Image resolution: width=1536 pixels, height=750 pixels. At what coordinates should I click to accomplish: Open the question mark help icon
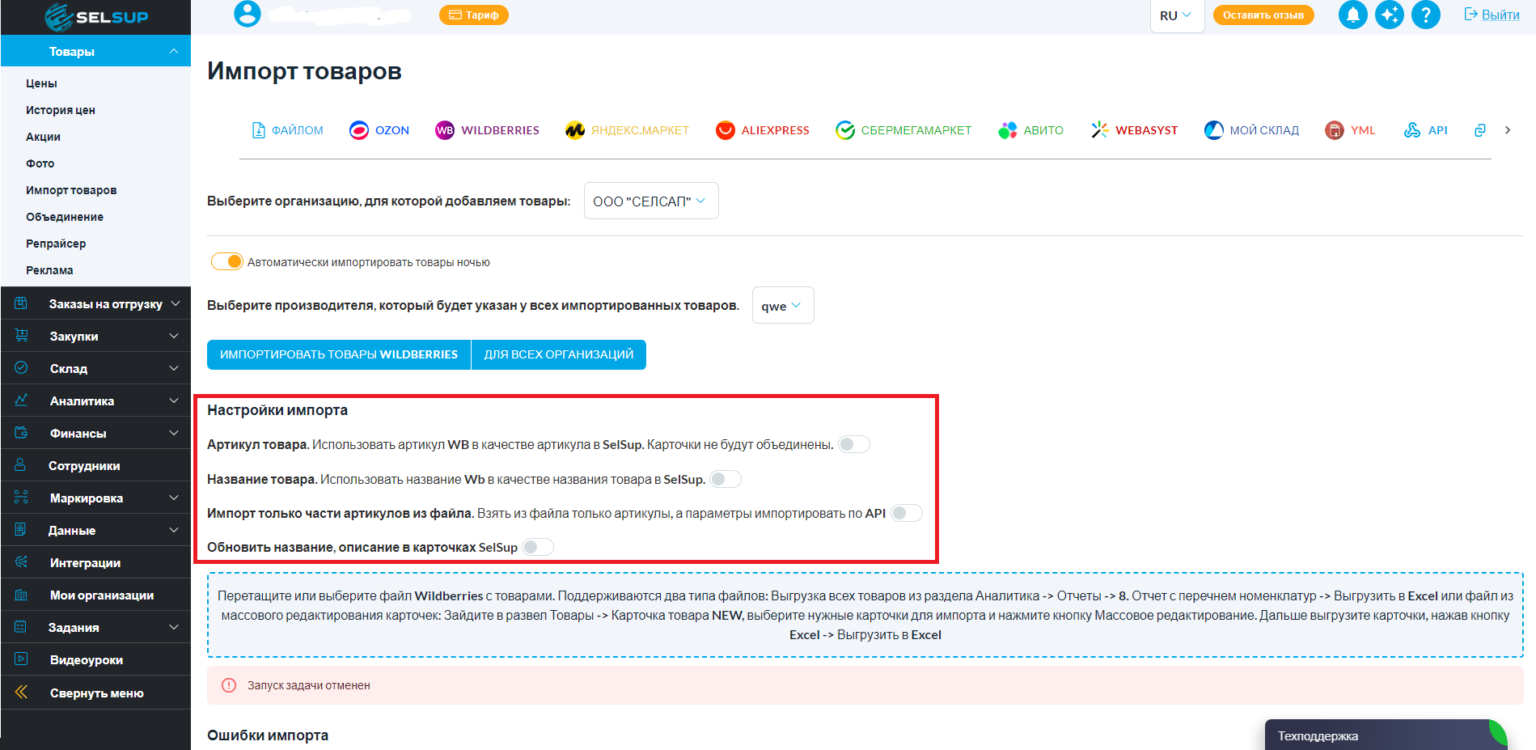[x=1425, y=15]
